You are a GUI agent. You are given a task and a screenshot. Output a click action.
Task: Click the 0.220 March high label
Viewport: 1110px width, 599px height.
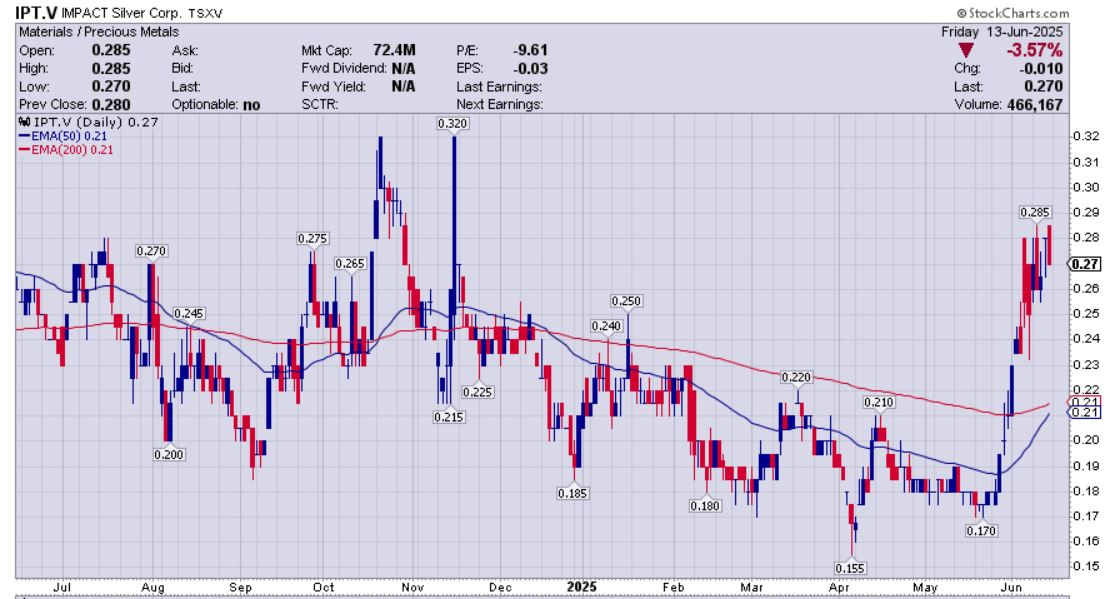click(796, 377)
